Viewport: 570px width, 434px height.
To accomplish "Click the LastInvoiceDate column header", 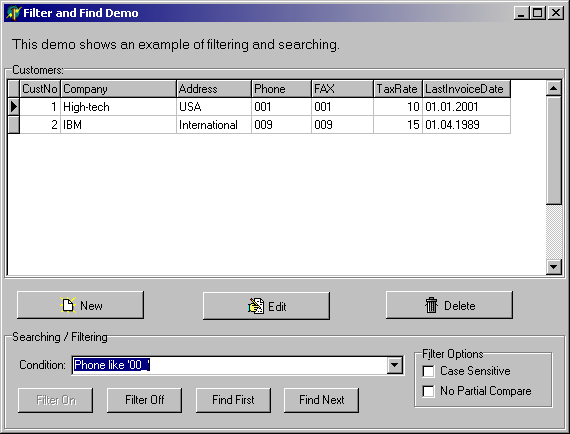I will [466, 89].
